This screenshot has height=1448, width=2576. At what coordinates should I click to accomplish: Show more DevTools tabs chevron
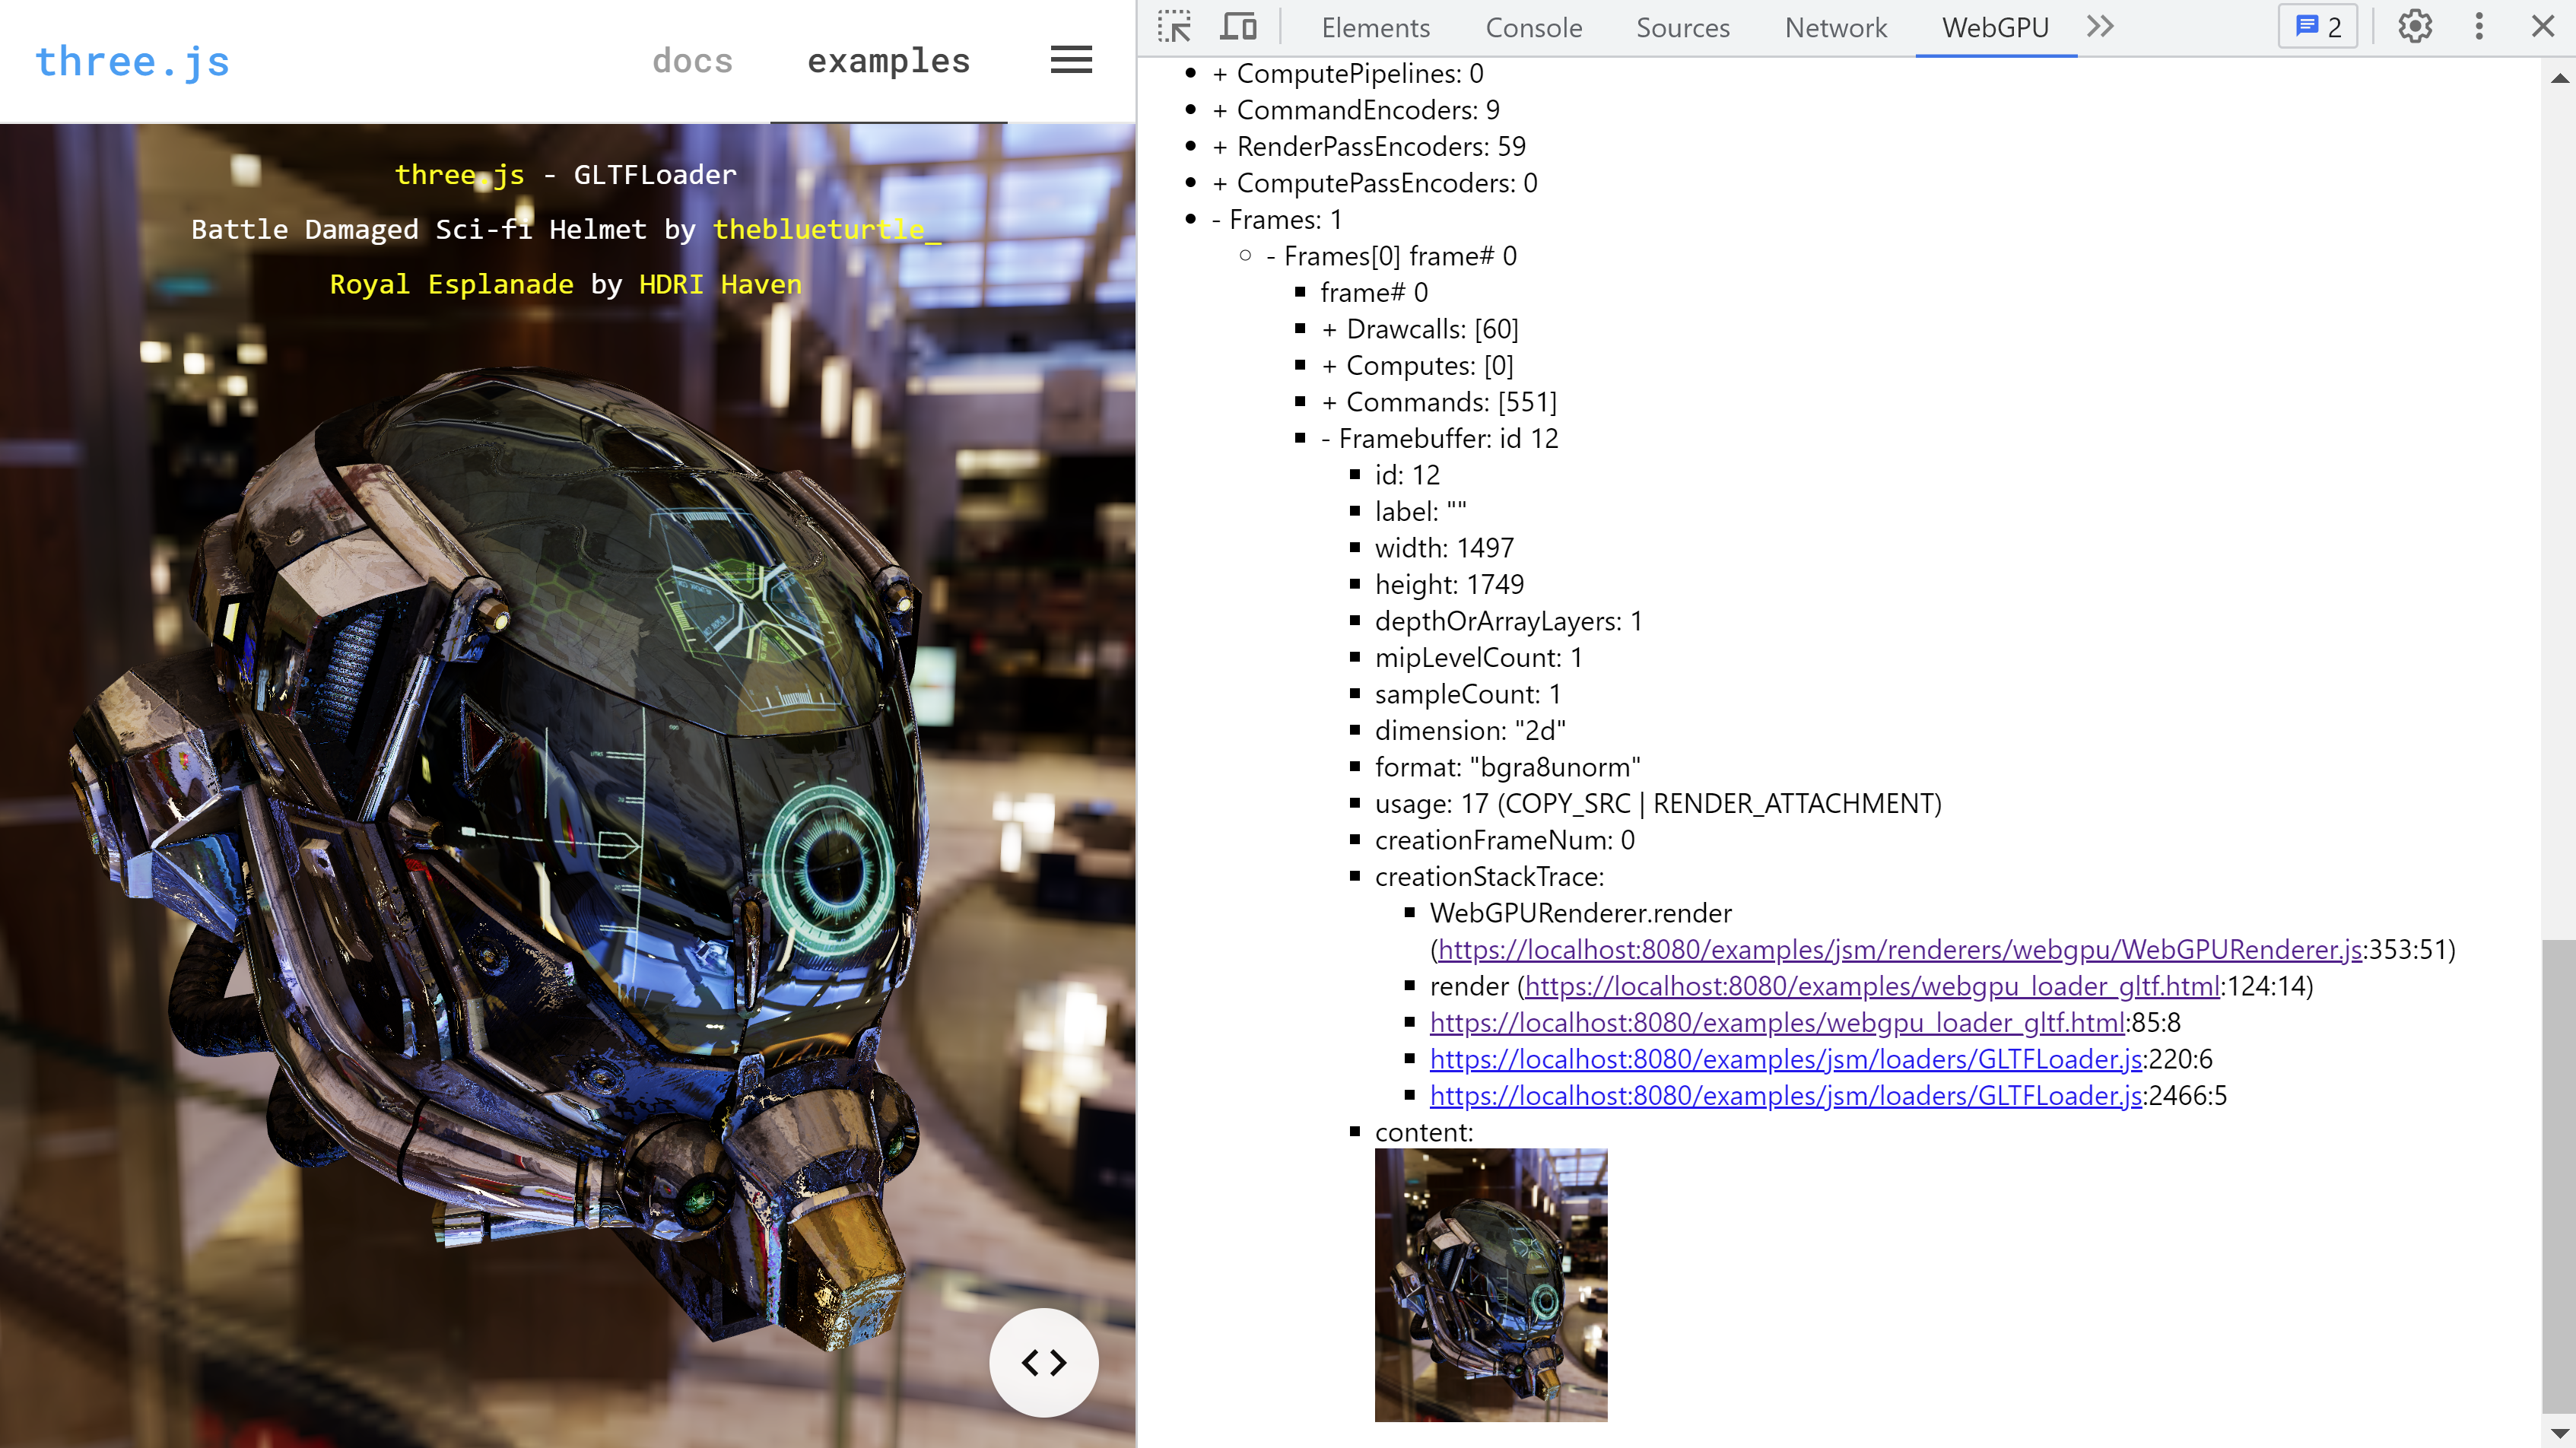[x=2100, y=27]
